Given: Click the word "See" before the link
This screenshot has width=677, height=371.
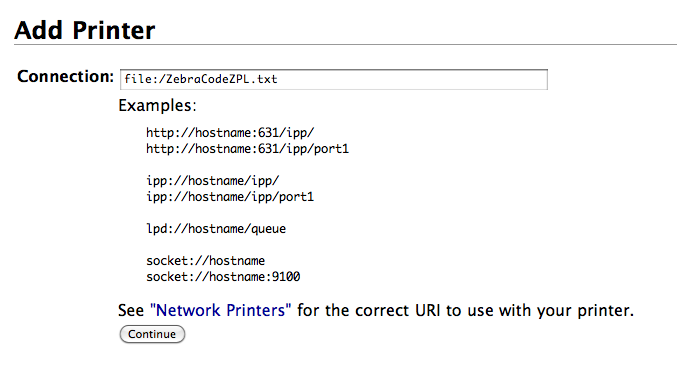Looking at the screenshot, I should coord(131,310).
